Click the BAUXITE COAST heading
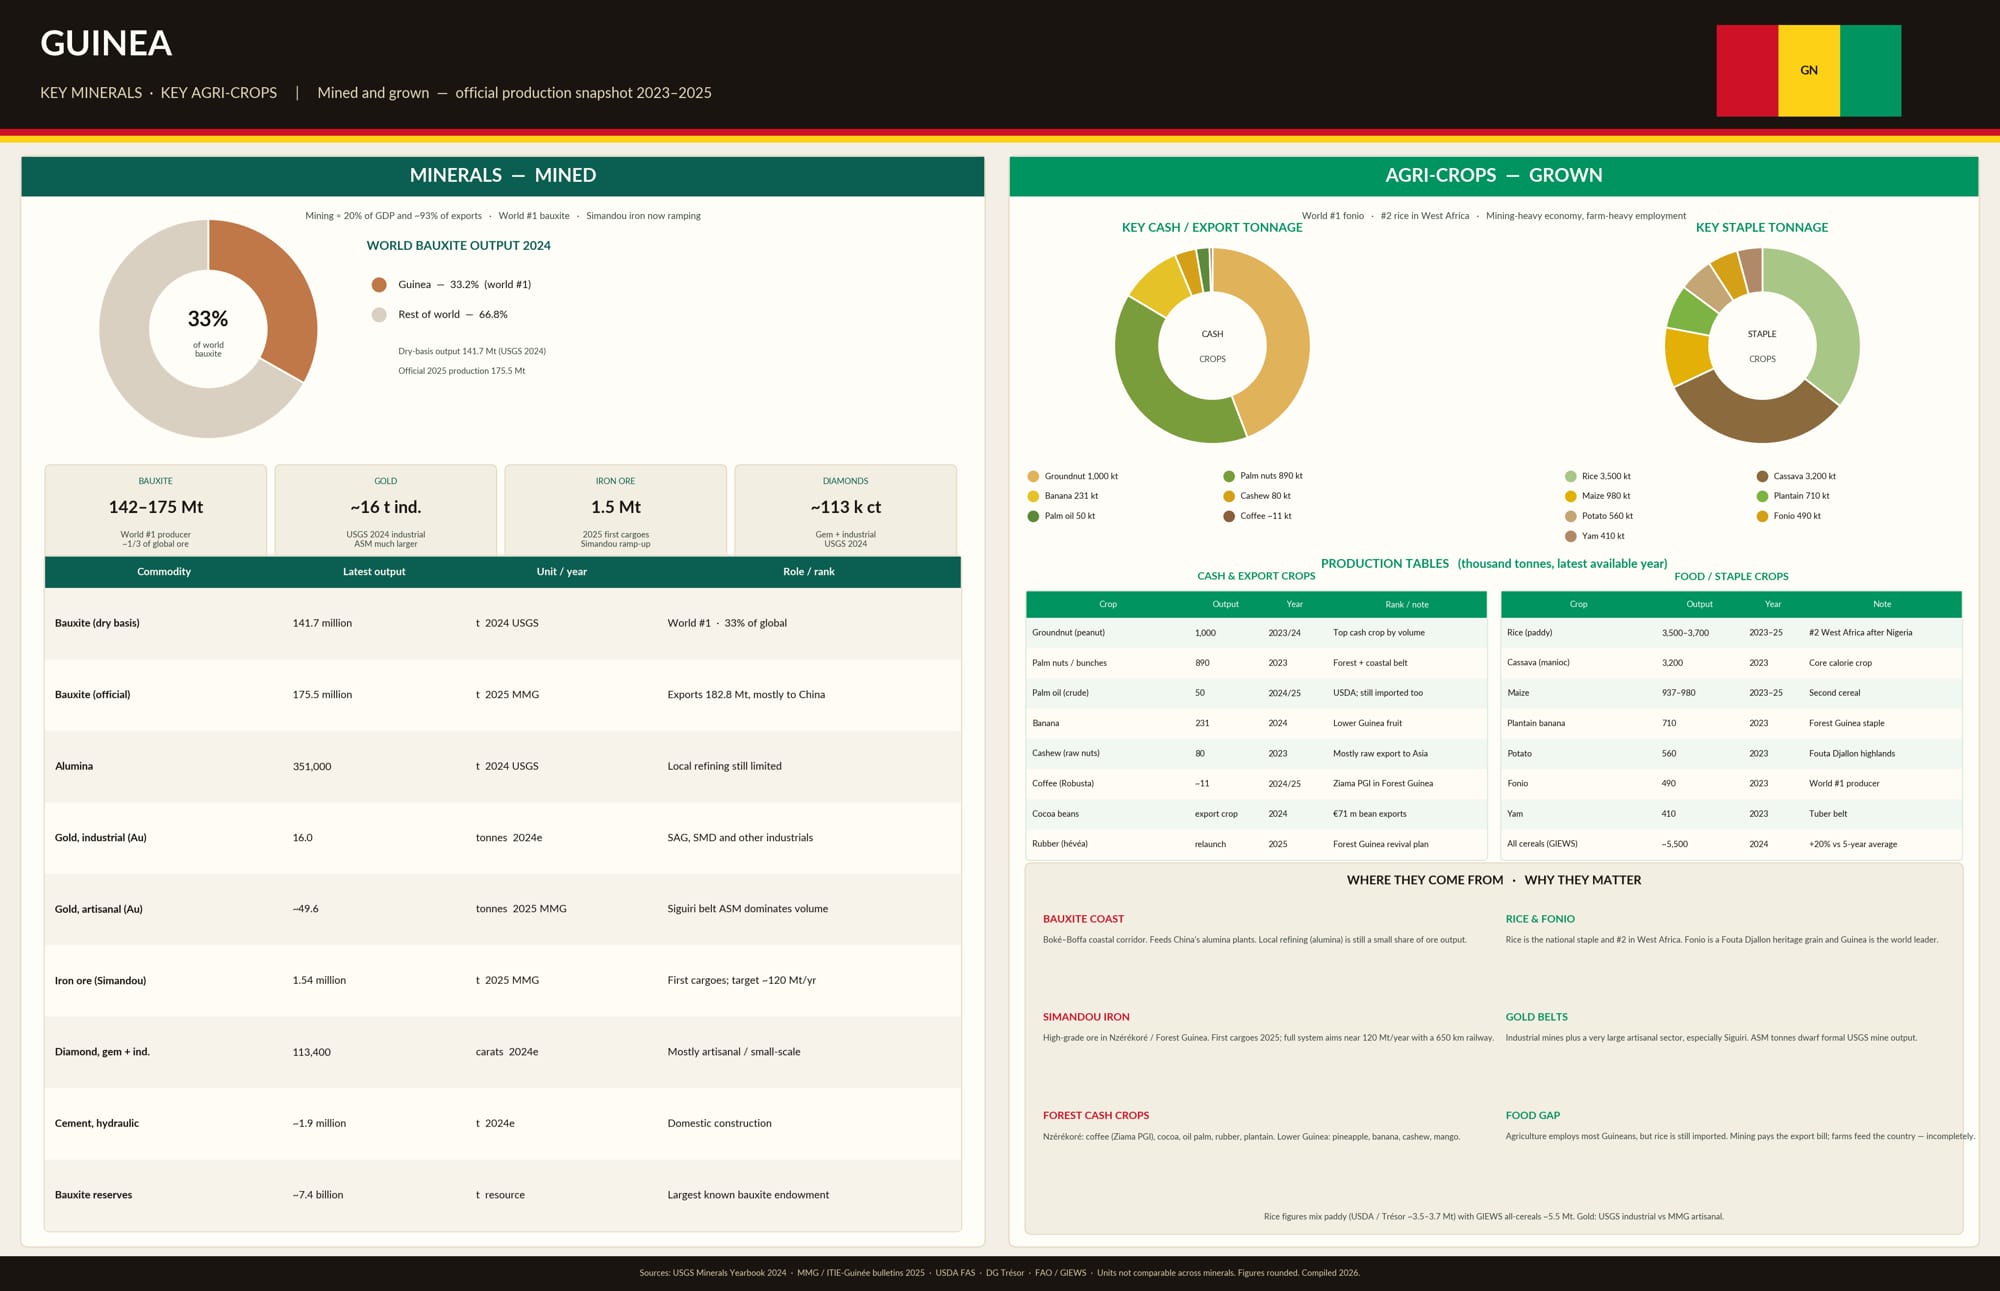The width and height of the screenshot is (2000, 1291). pyautogui.click(x=1083, y=919)
